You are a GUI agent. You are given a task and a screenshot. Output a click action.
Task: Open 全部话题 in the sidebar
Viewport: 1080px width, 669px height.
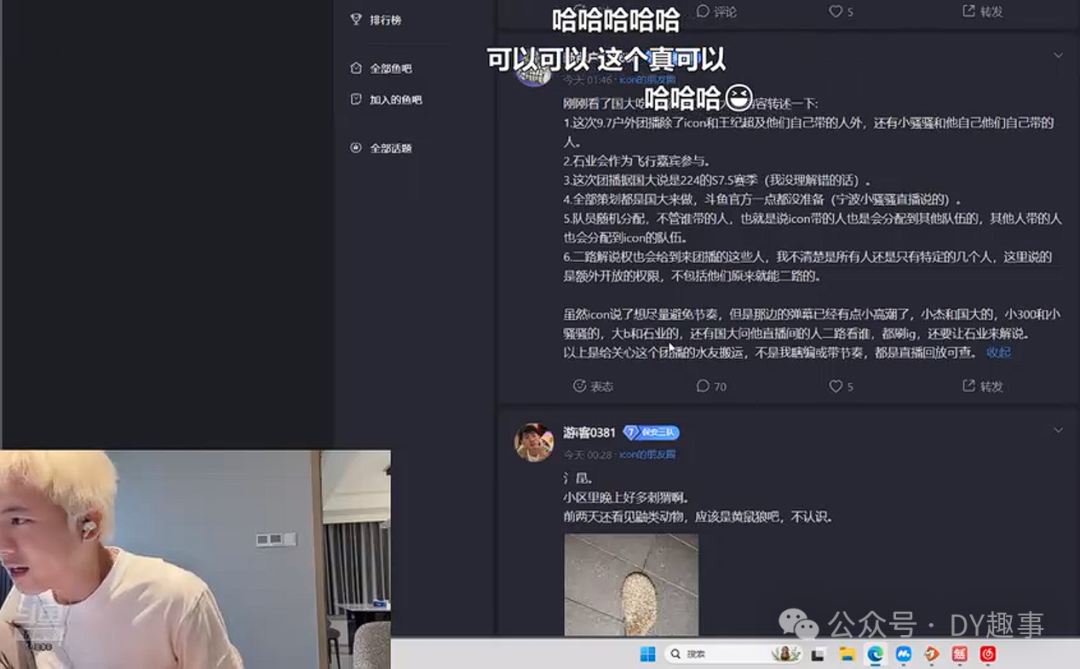391,148
